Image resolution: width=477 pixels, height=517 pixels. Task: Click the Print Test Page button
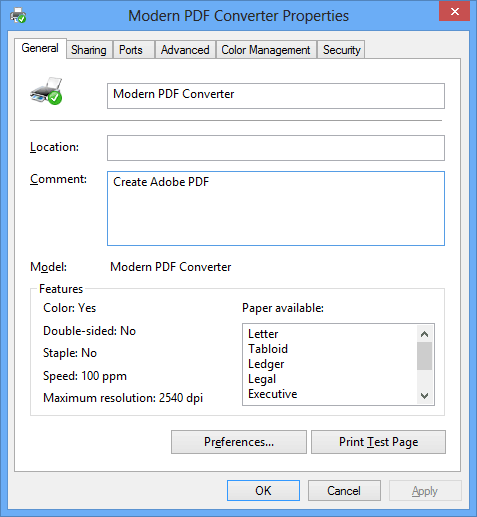tap(378, 442)
